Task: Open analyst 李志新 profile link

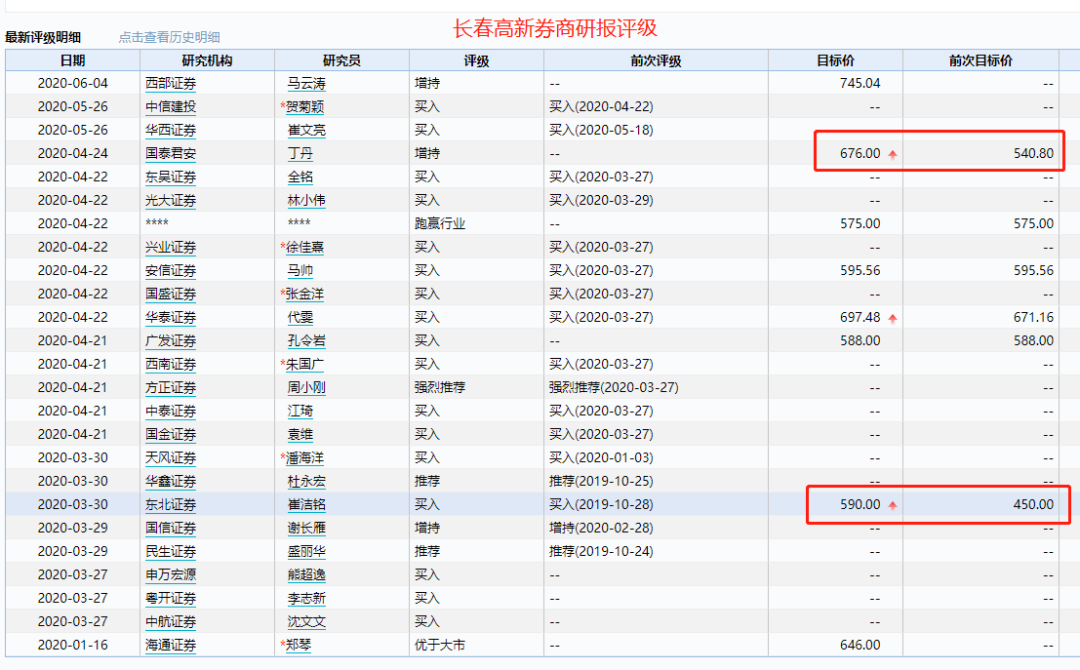Action: tap(307, 598)
